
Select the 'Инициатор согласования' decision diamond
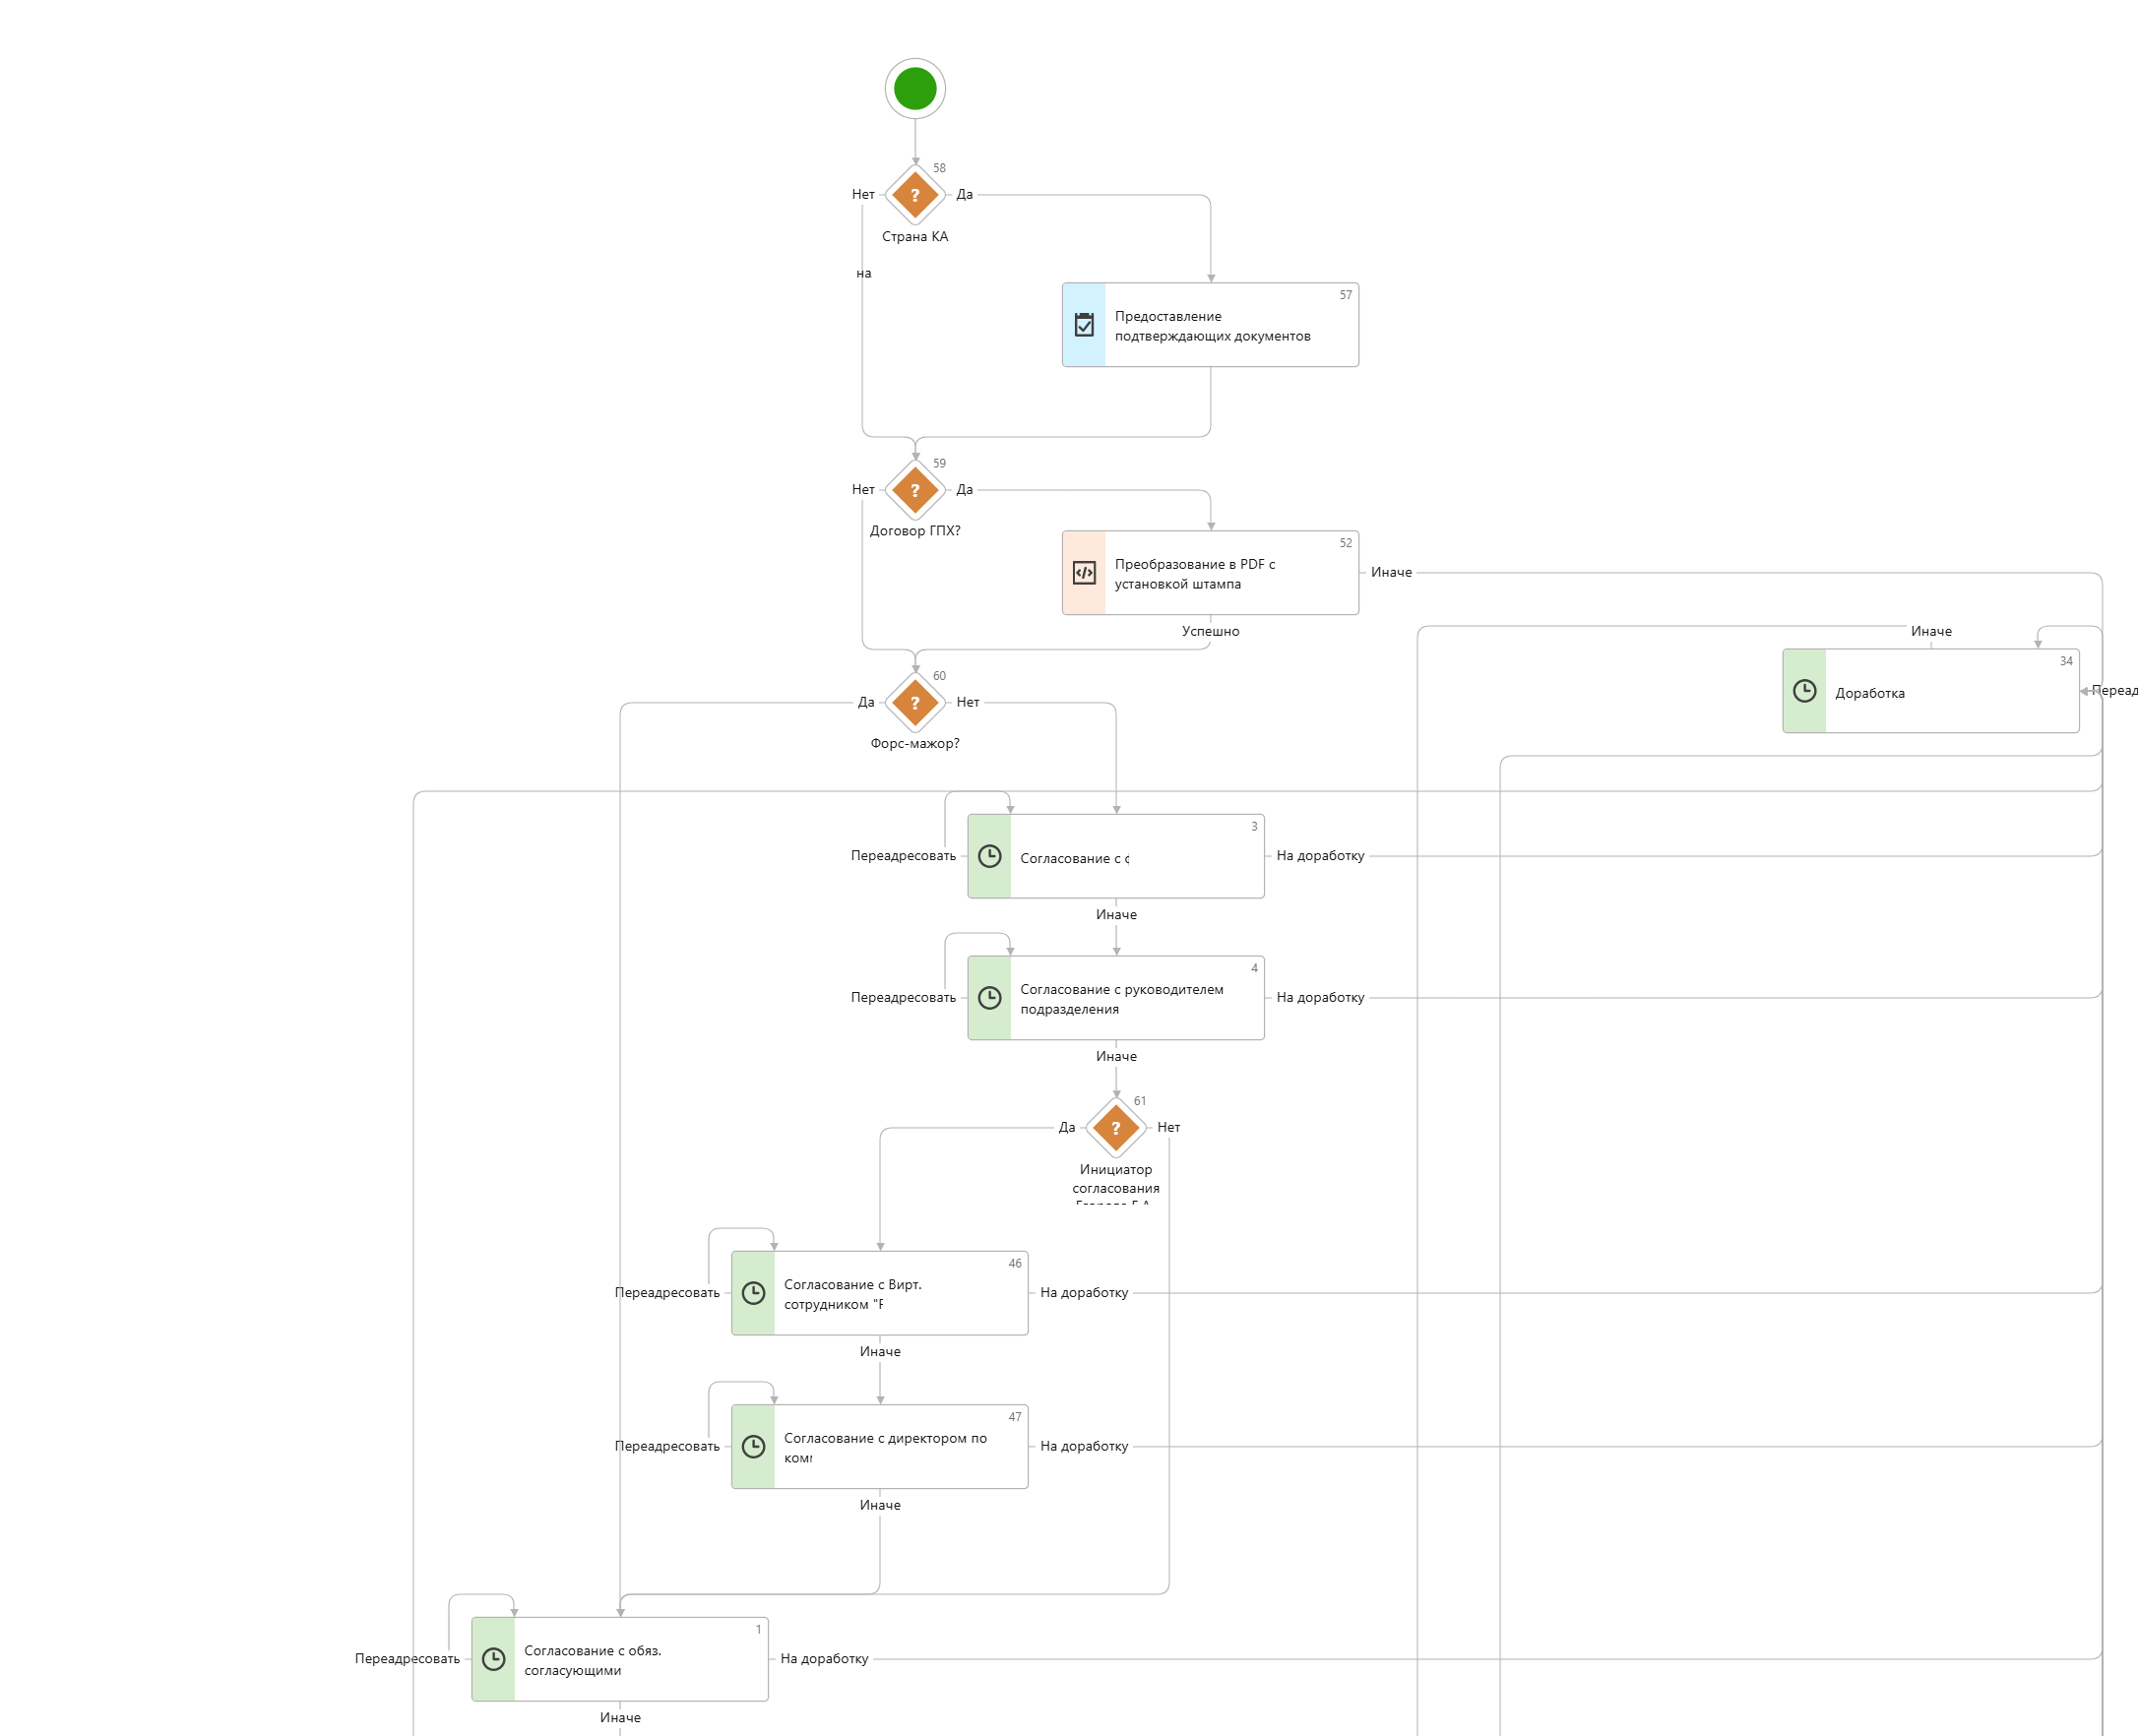1115,1128
